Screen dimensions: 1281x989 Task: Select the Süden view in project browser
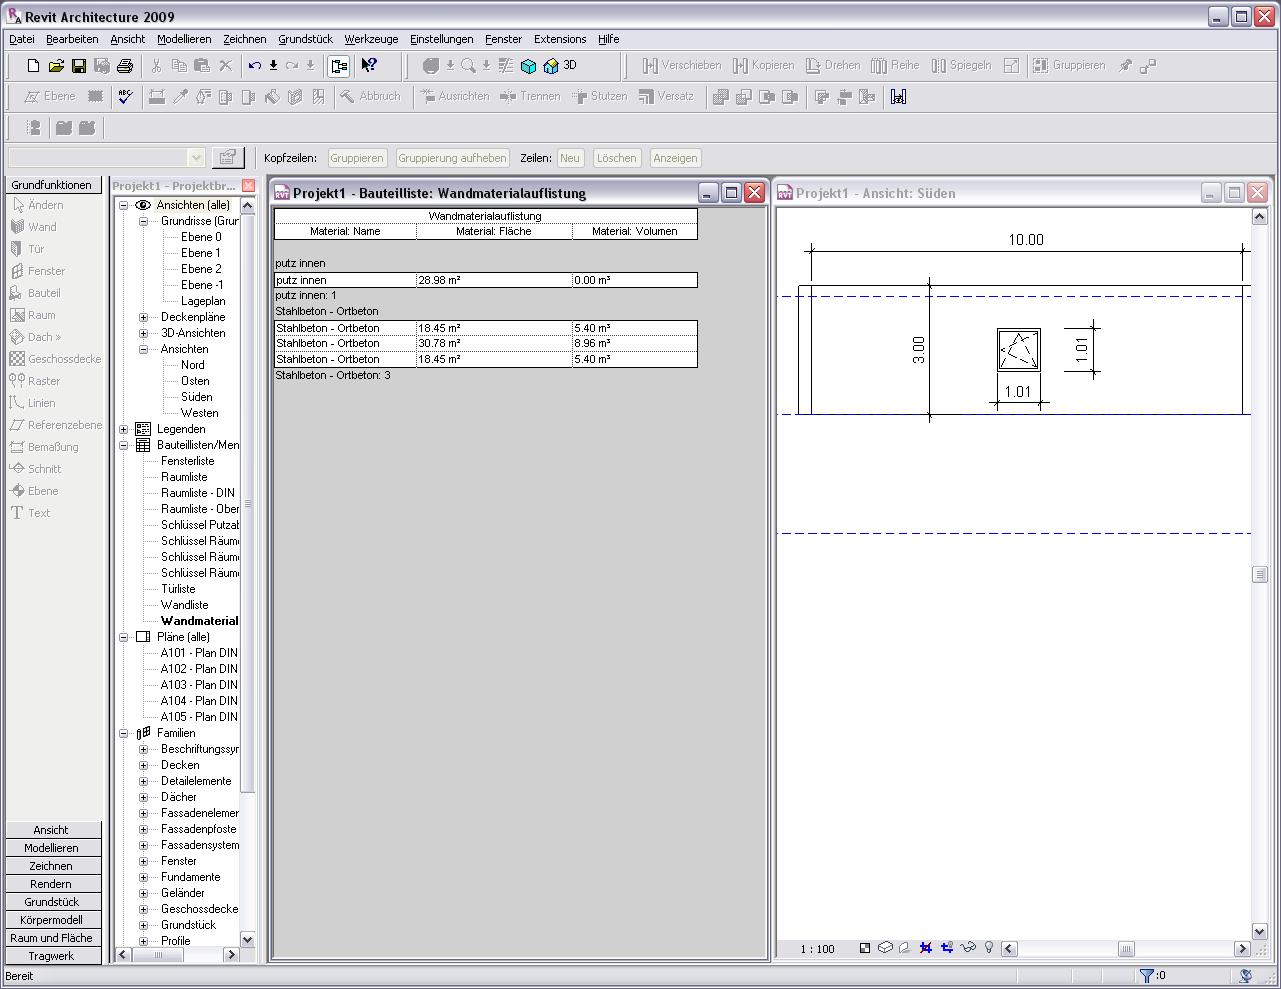coord(196,397)
